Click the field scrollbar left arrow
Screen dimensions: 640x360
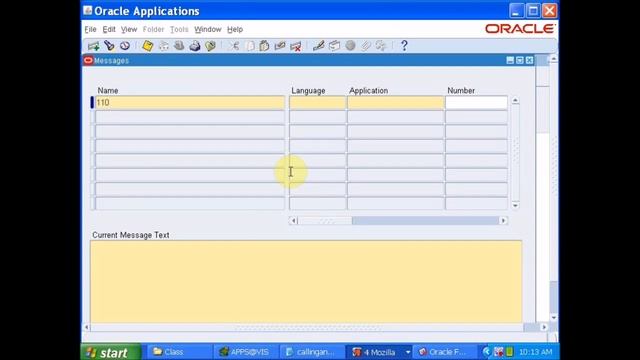tap(293, 220)
